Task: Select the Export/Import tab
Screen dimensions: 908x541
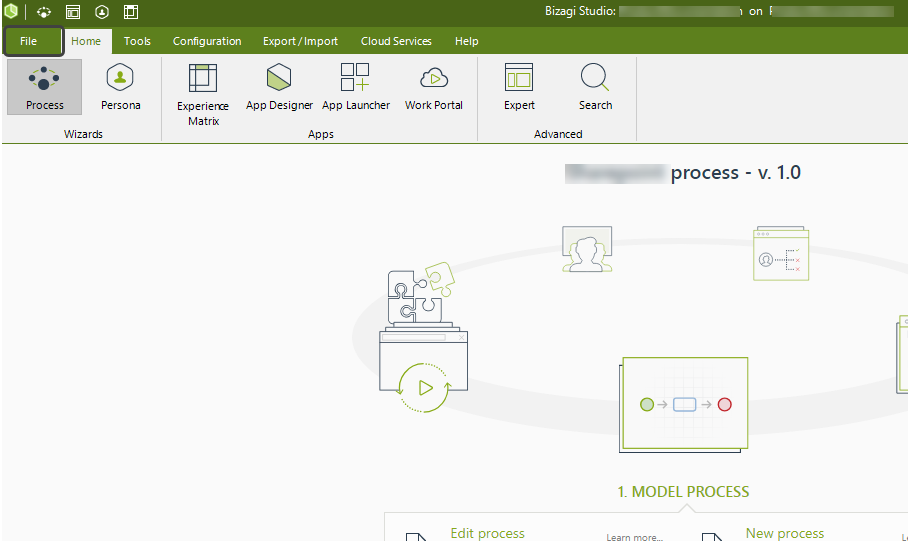Action: [300, 41]
